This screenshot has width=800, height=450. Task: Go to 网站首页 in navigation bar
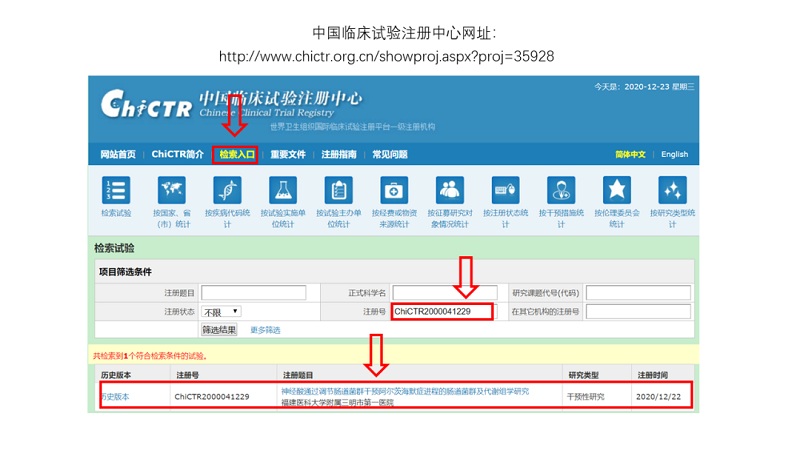(118, 155)
